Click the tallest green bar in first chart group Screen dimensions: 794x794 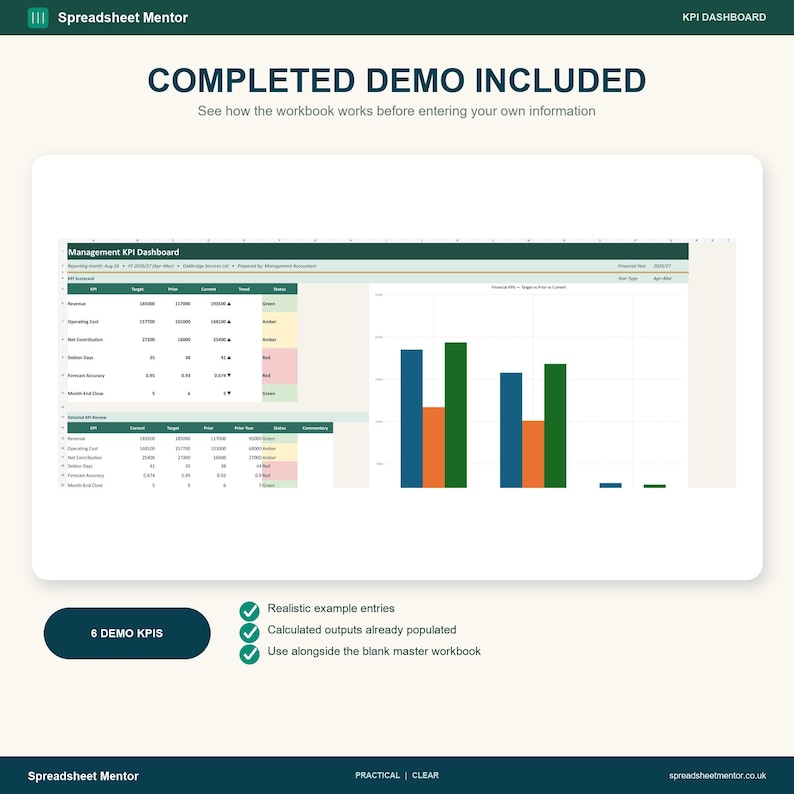pos(456,415)
